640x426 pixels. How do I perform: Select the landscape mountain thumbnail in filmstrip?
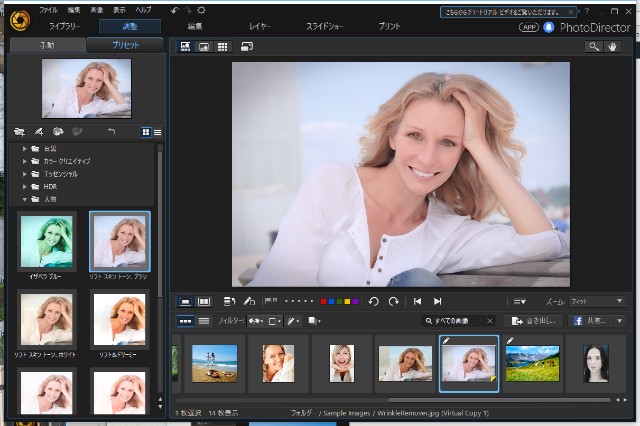tap(532, 363)
